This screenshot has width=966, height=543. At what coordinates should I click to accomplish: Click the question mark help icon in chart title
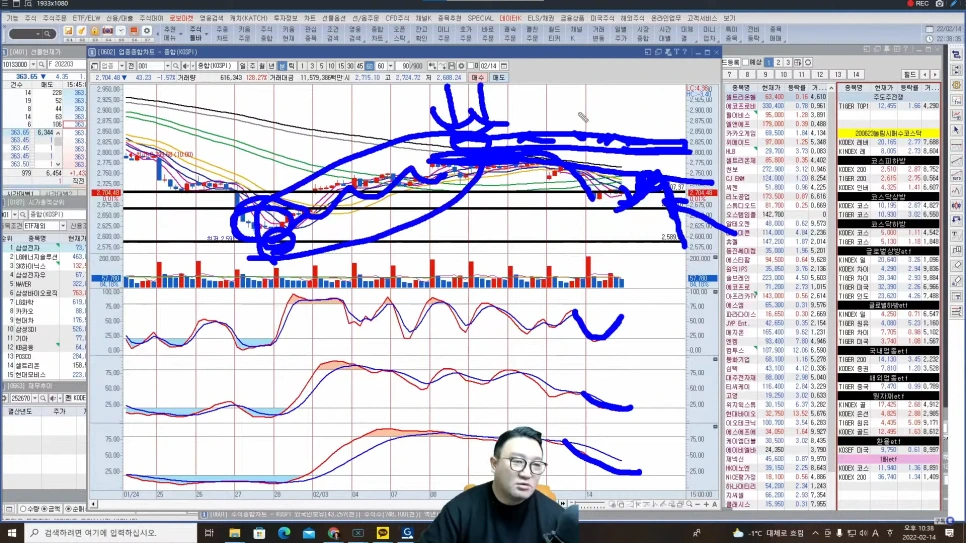coord(684,52)
